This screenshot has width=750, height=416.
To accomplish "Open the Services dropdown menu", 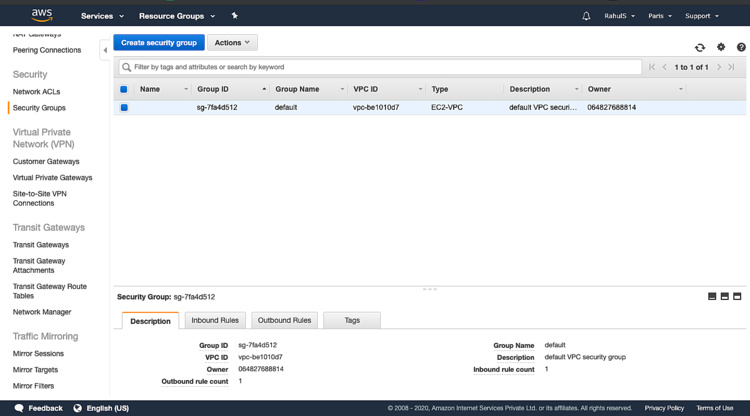I will pyautogui.click(x=102, y=16).
